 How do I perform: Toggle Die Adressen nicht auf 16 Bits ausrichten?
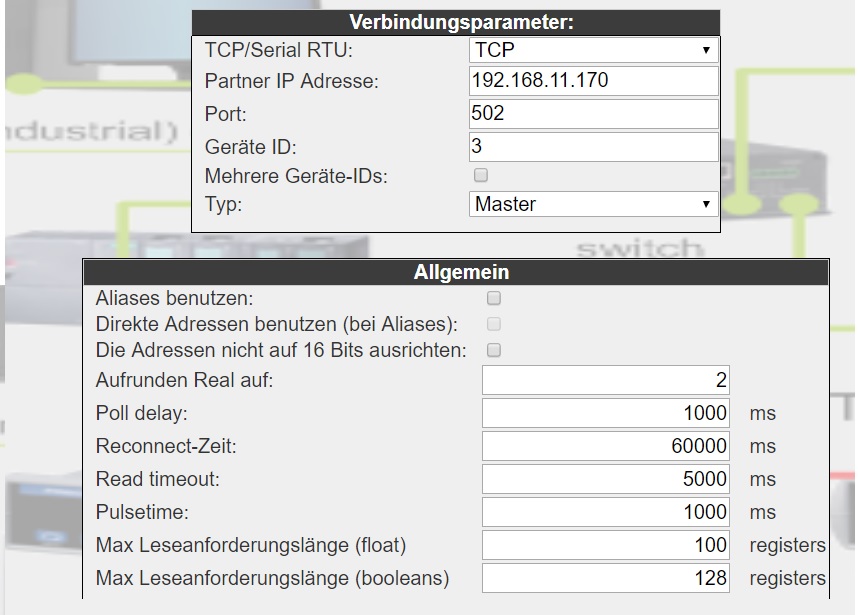494,350
